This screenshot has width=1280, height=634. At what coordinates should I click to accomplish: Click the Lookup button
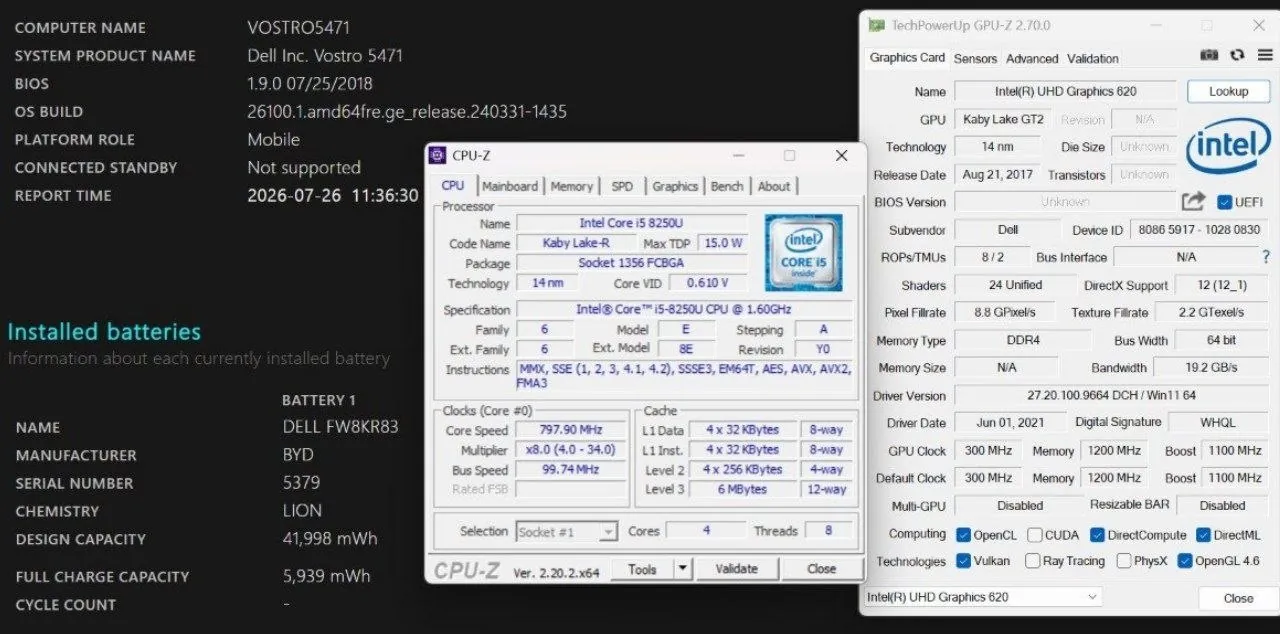click(1228, 91)
